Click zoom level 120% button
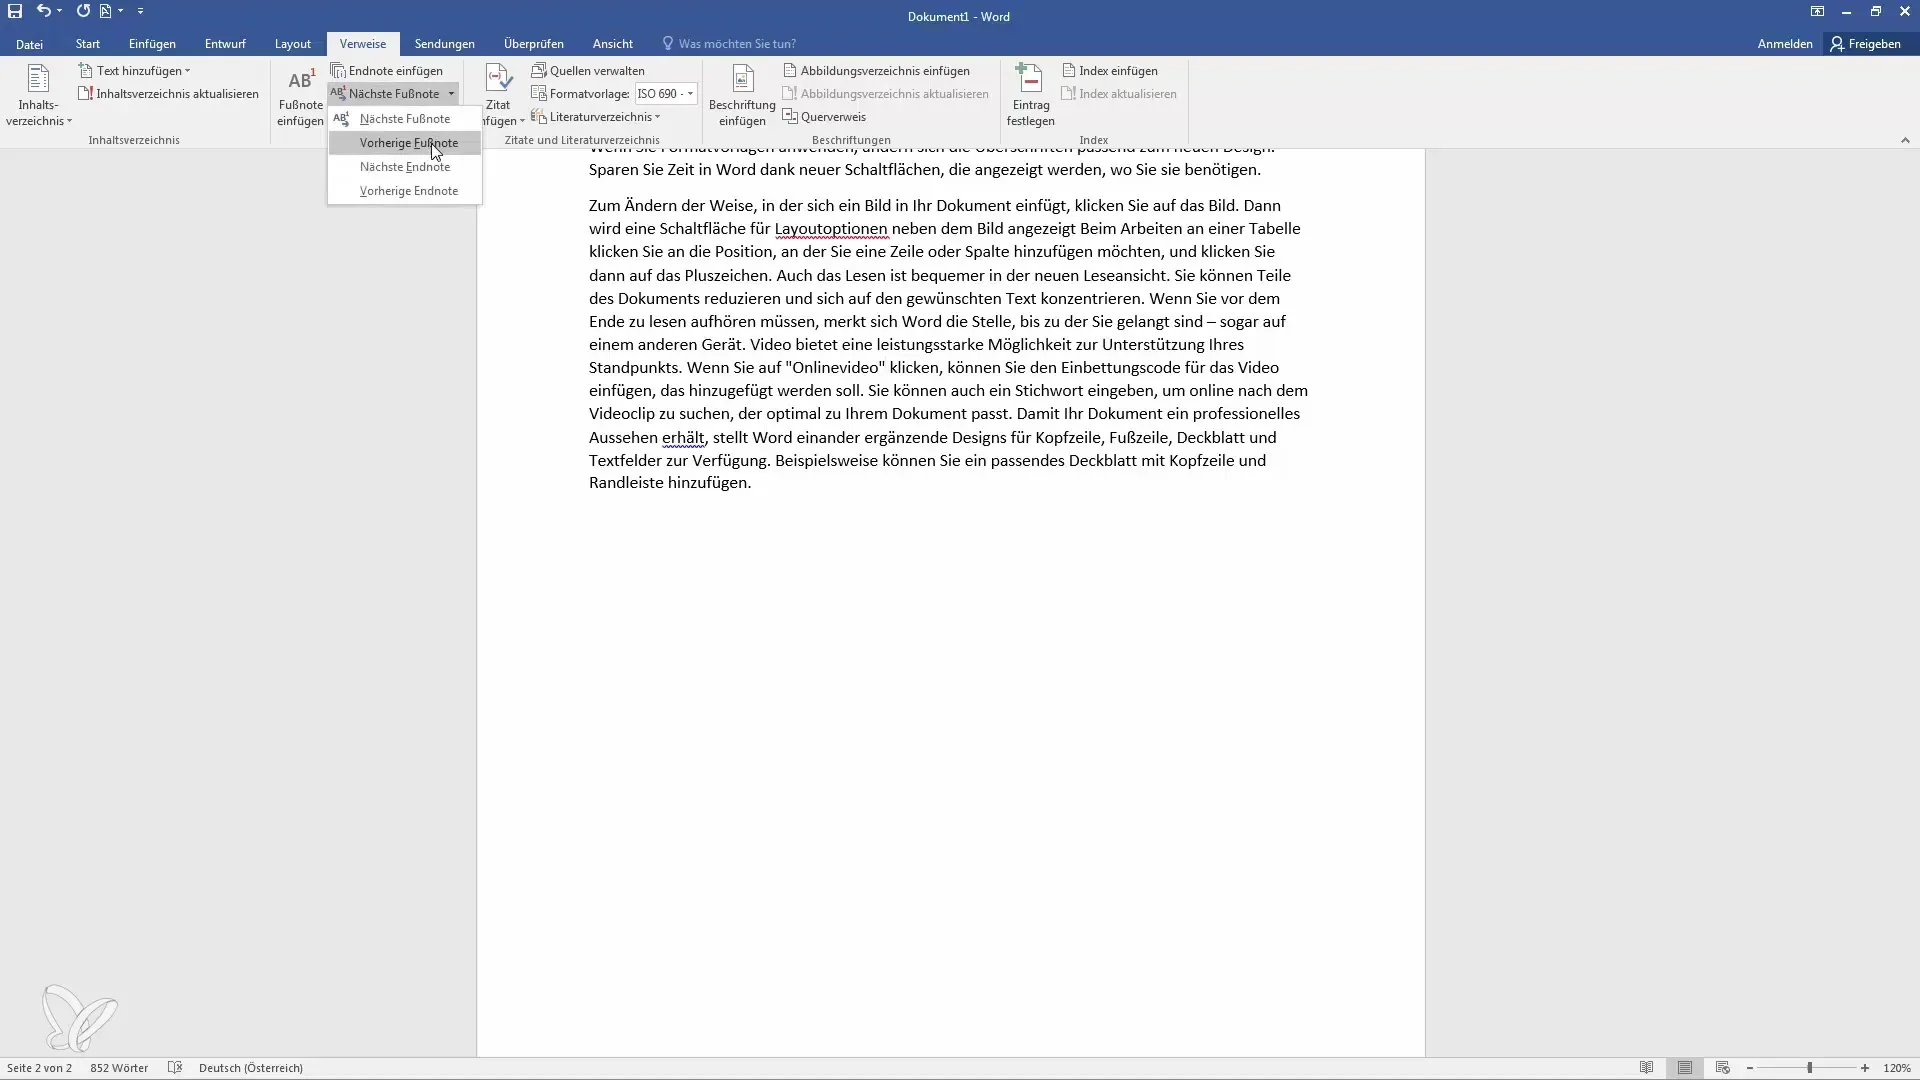 pos(1897,1068)
